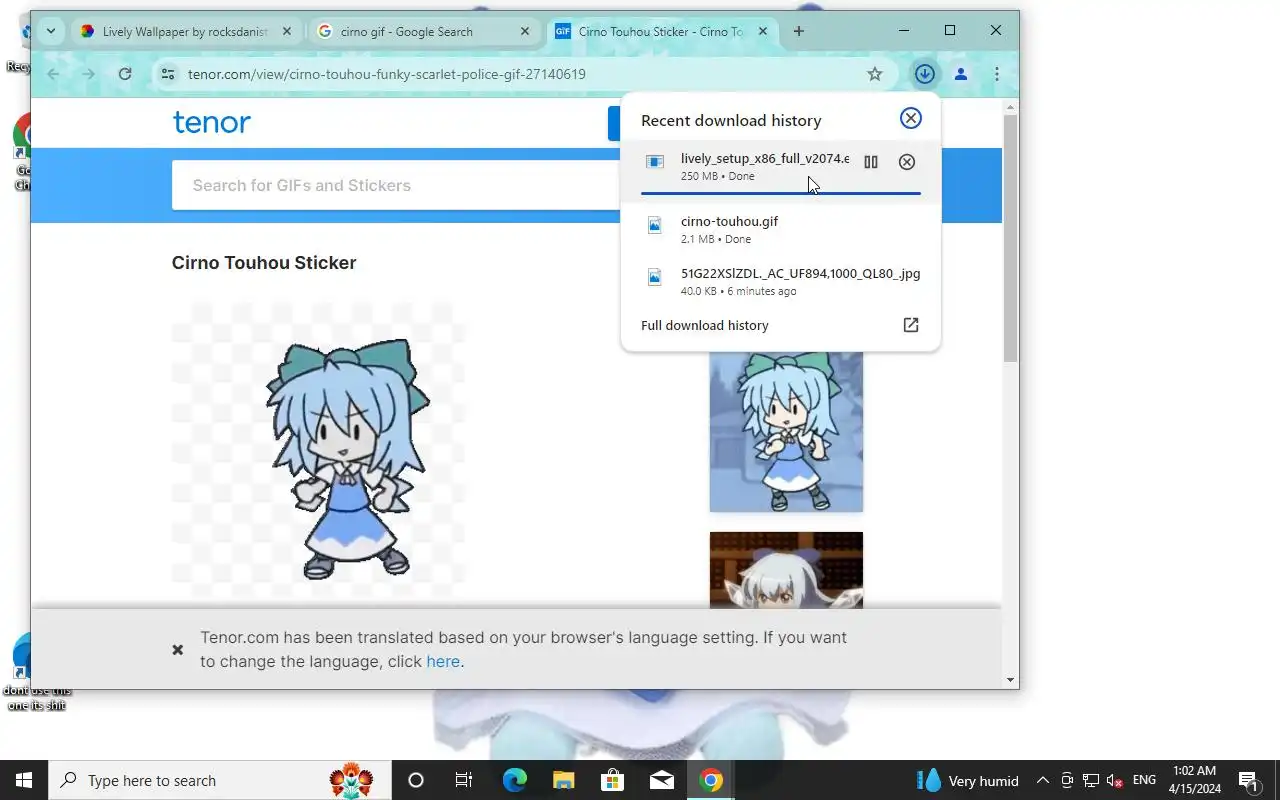The width and height of the screenshot is (1280, 800).
Task: Click the tenor.com URL address bar
Action: 520,74
